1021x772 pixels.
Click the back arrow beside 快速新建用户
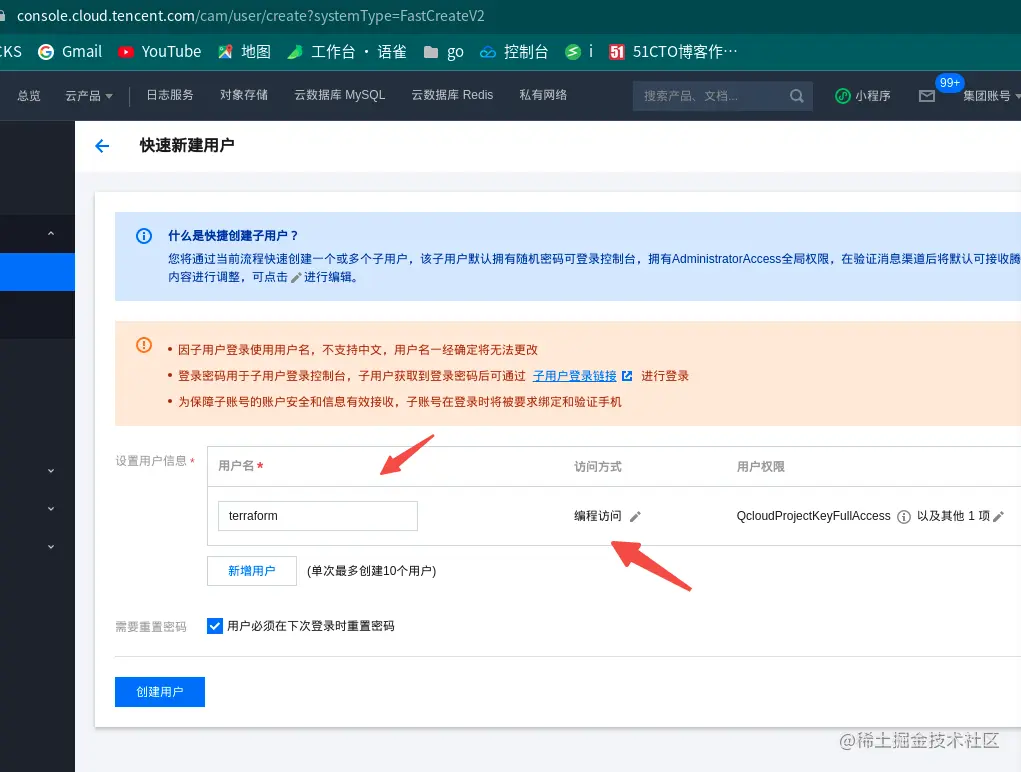[102, 146]
